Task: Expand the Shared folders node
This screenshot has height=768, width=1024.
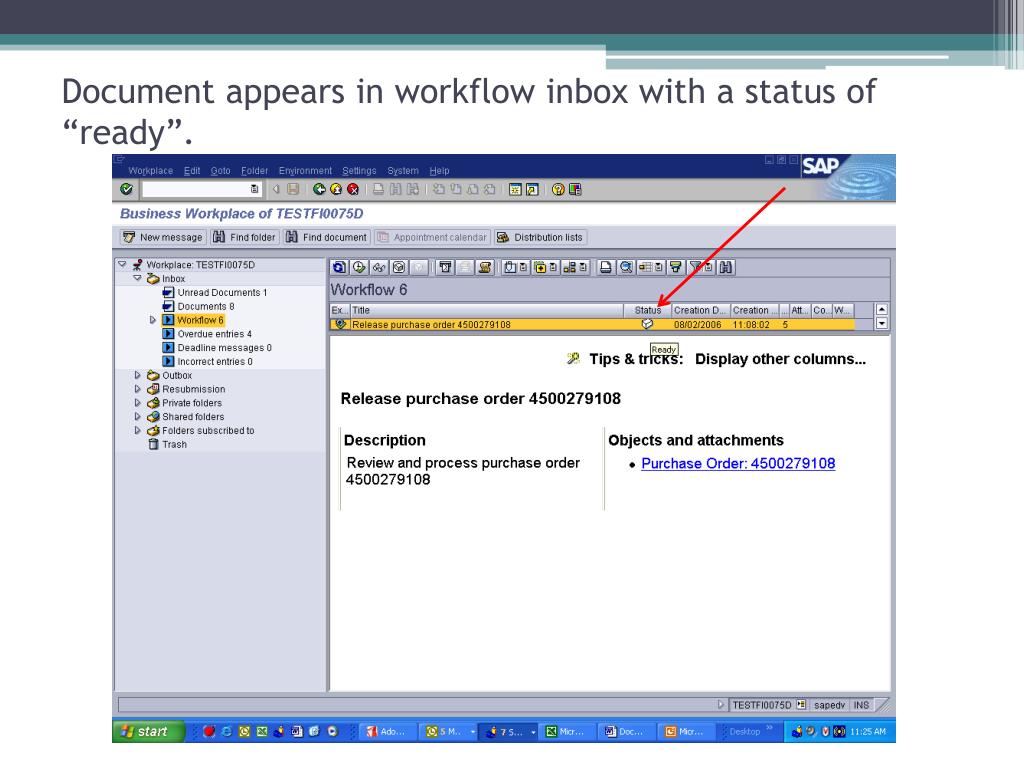Action: [137, 417]
